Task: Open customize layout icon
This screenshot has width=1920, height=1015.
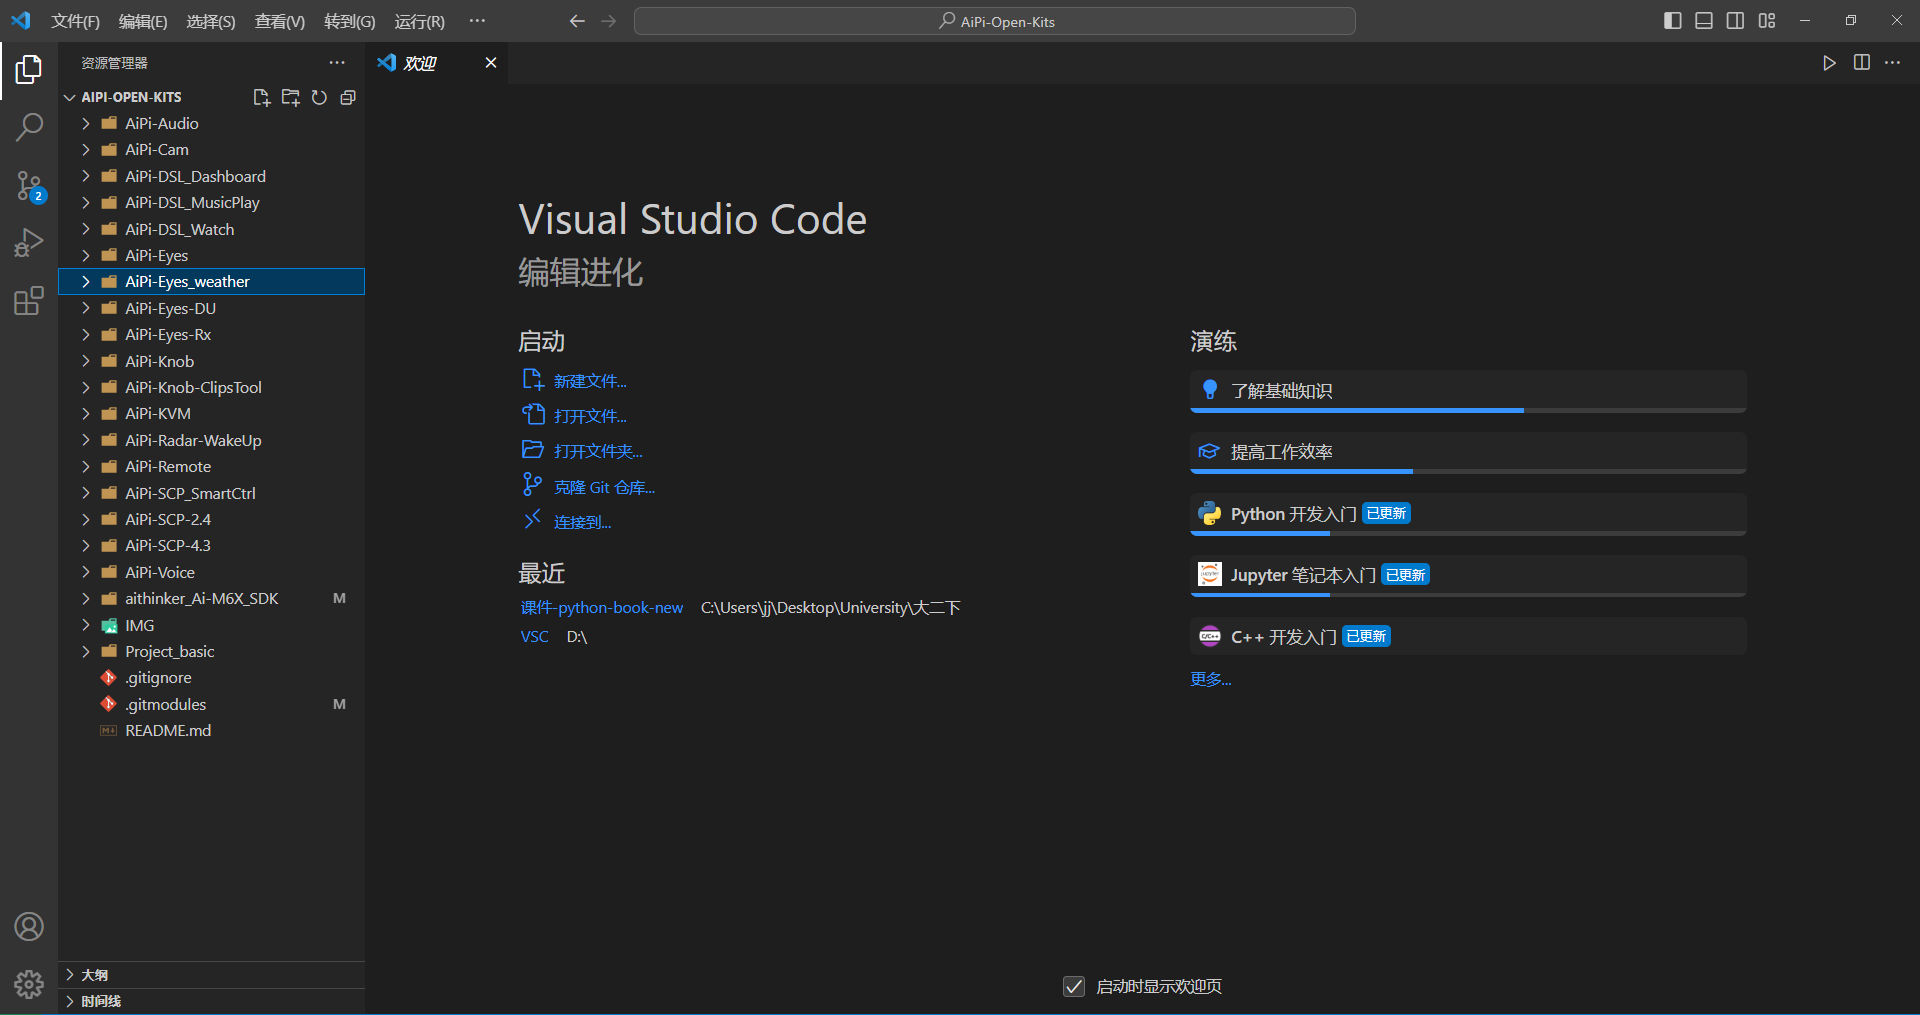Action: pyautogui.click(x=1767, y=21)
